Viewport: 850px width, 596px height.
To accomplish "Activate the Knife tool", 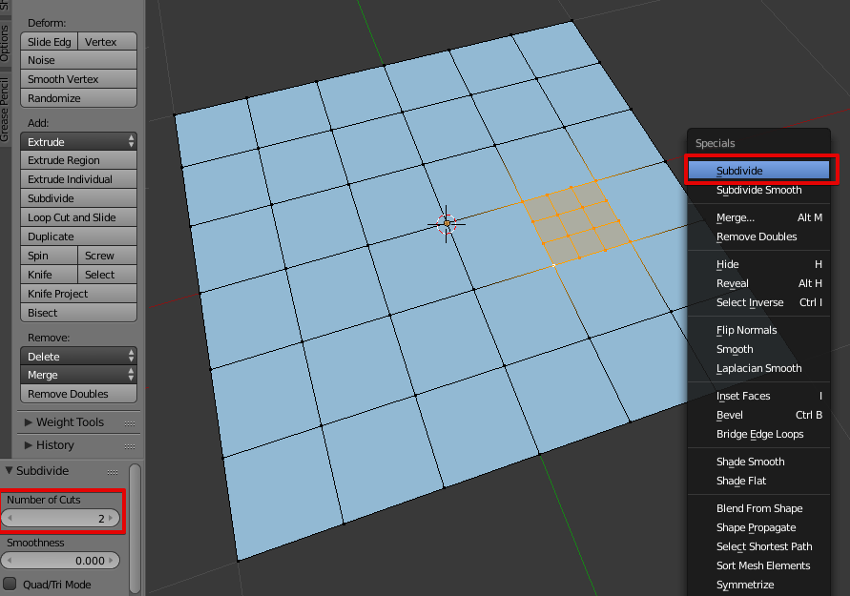I will (x=49, y=274).
